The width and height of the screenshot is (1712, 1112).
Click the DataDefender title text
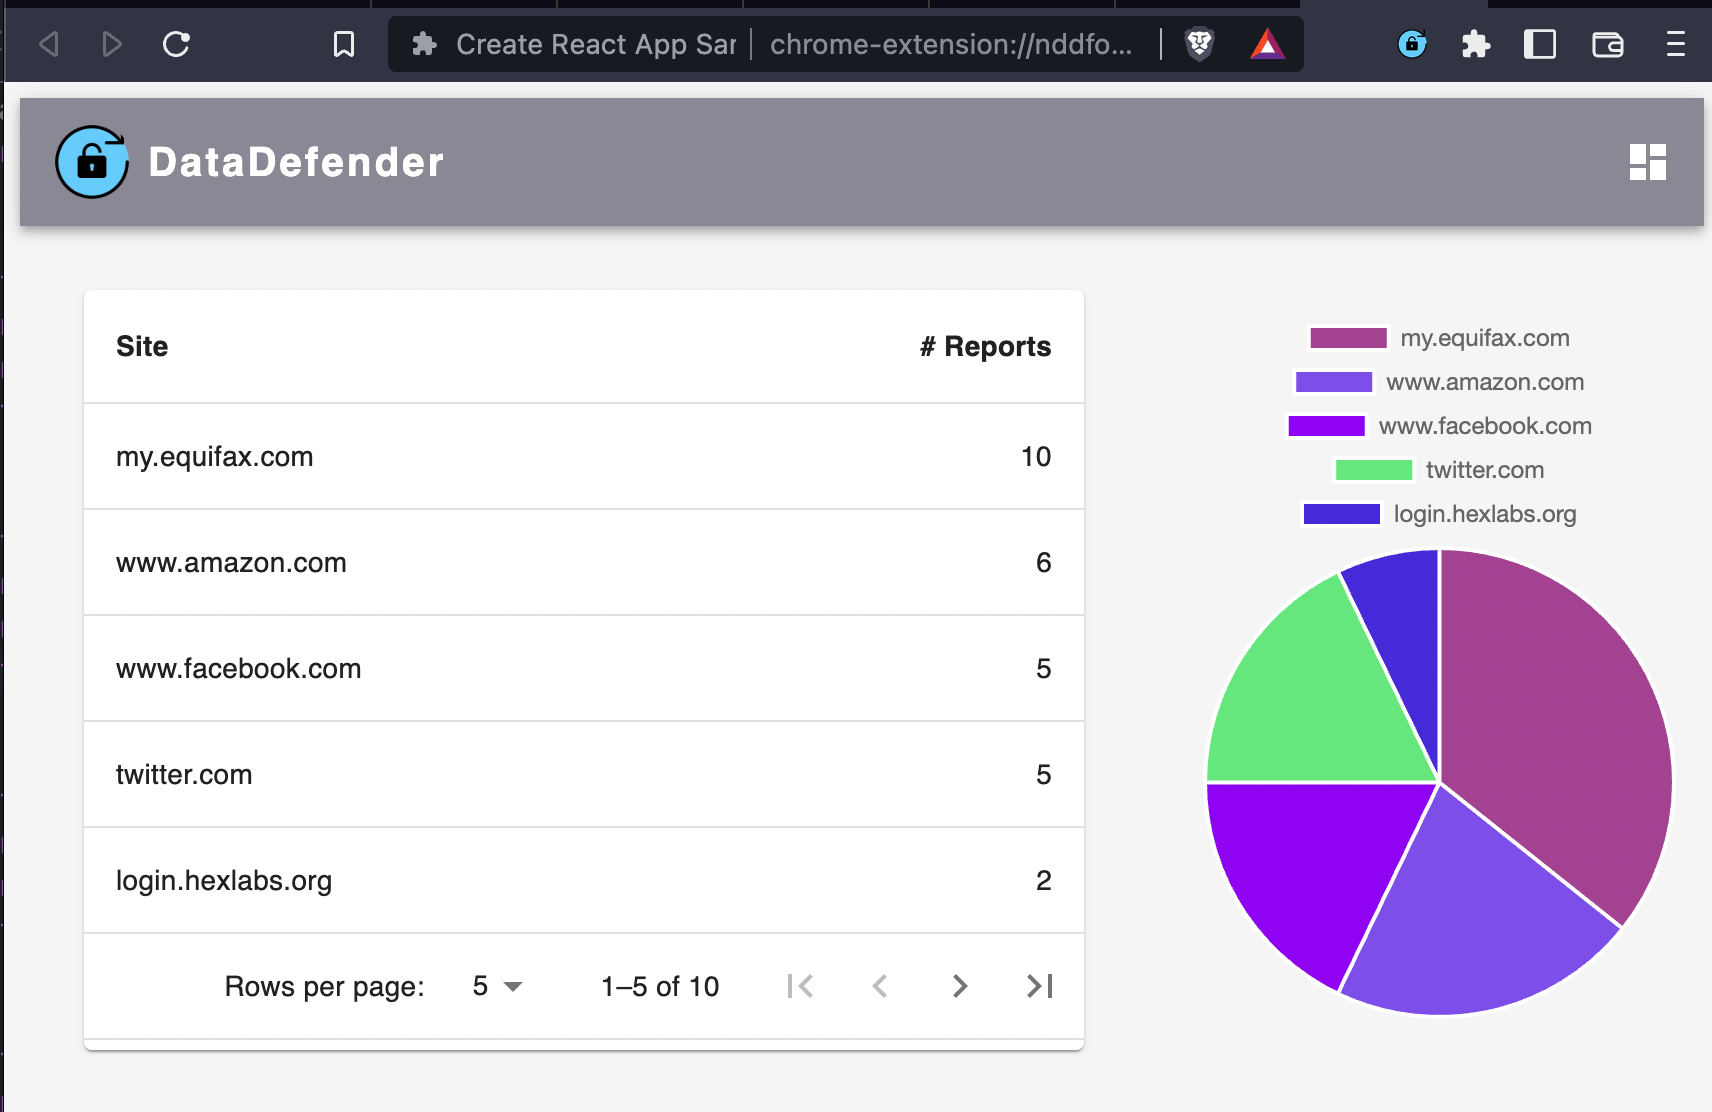(296, 162)
